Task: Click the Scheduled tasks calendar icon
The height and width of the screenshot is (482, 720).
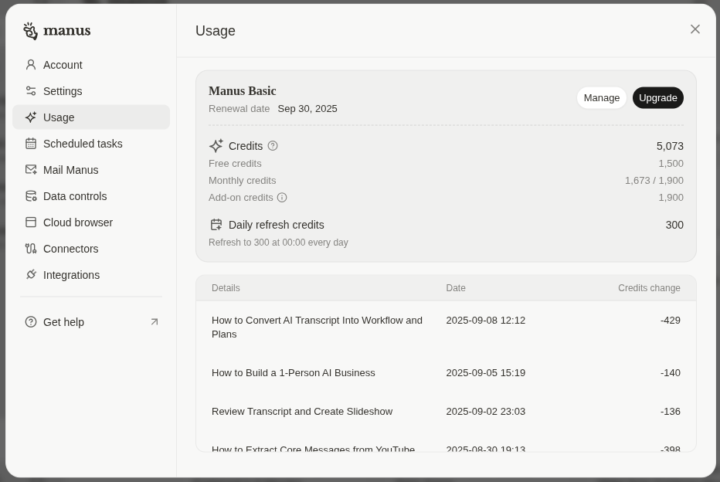Action: click(x=31, y=143)
